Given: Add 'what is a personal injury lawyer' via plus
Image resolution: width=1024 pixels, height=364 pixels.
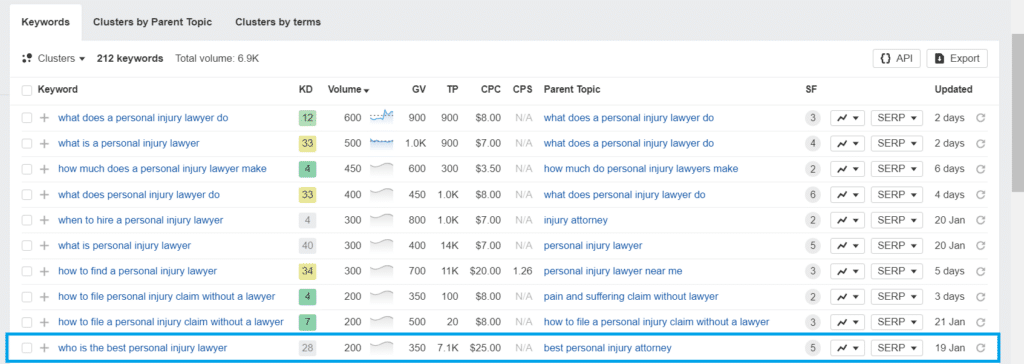Looking at the screenshot, I should pos(44,144).
